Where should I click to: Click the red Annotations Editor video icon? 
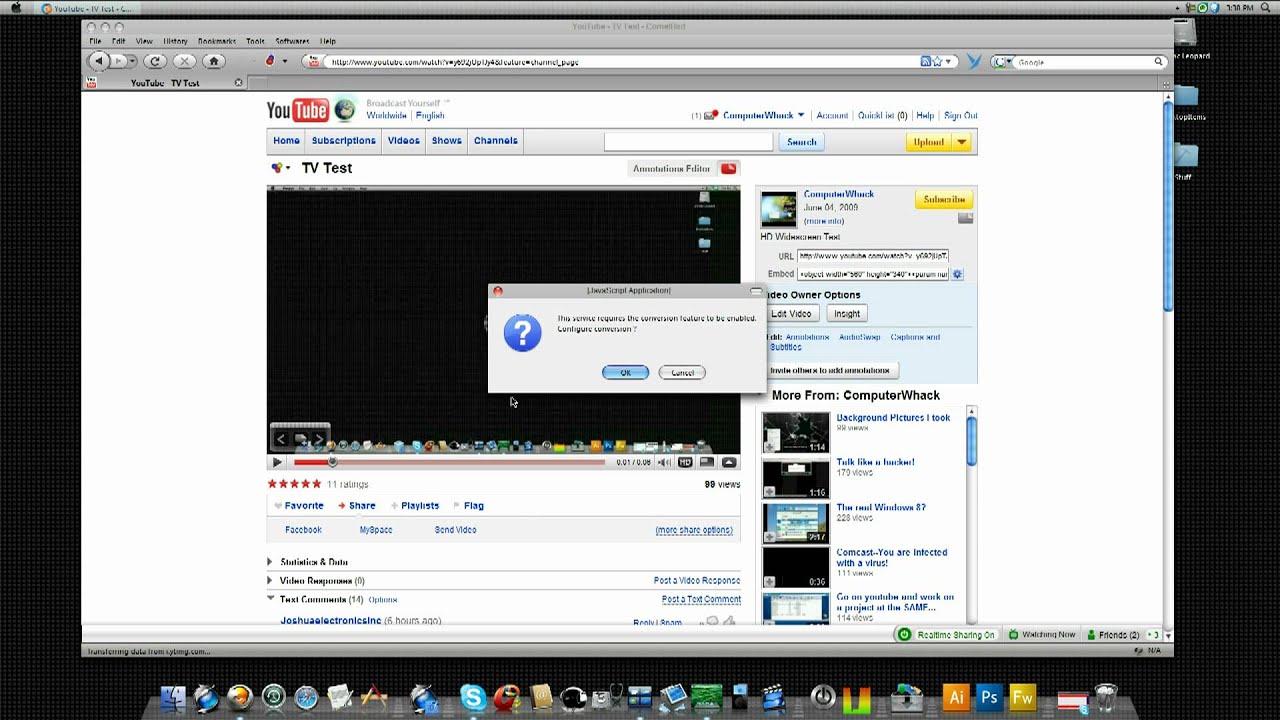coord(729,168)
